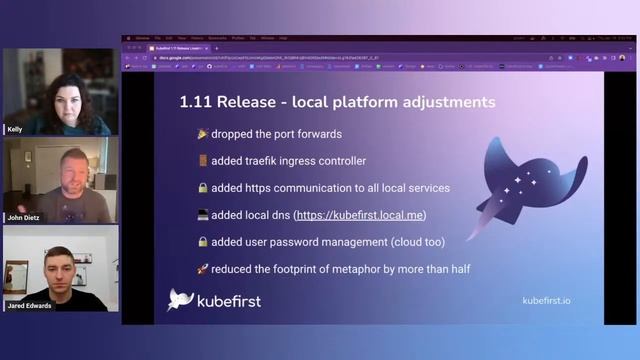Image resolution: width=640 pixels, height=360 pixels.
Task: Bookmark the page with the star icon
Action: tap(560, 58)
